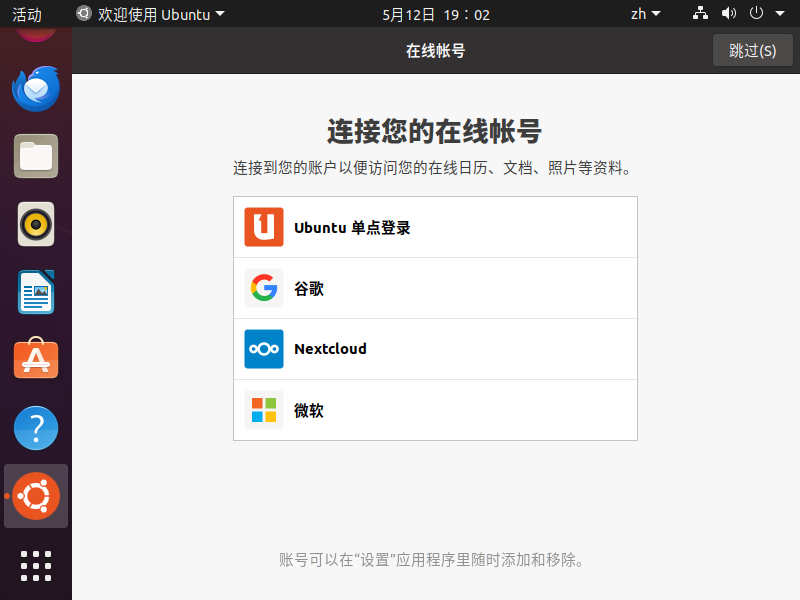Click the Welcome to Ubuntu dock icon
The width and height of the screenshot is (800, 600).
tap(36, 496)
